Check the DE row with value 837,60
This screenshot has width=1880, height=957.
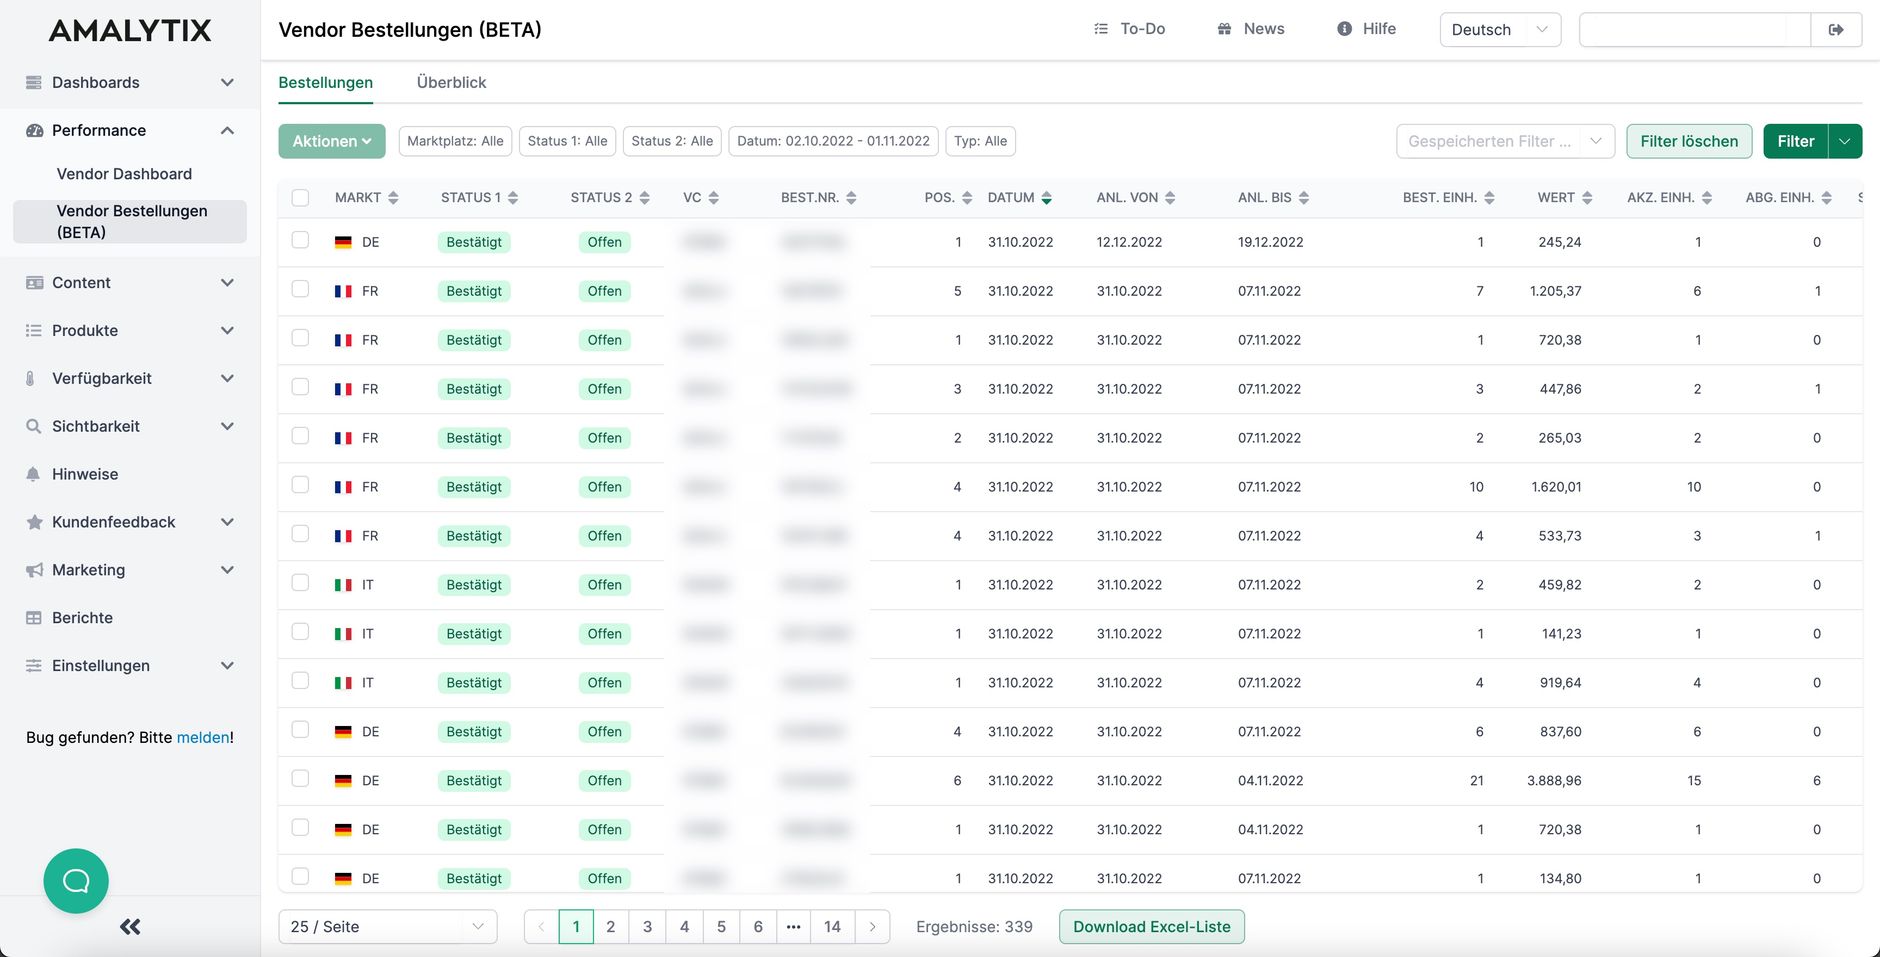pos(300,730)
